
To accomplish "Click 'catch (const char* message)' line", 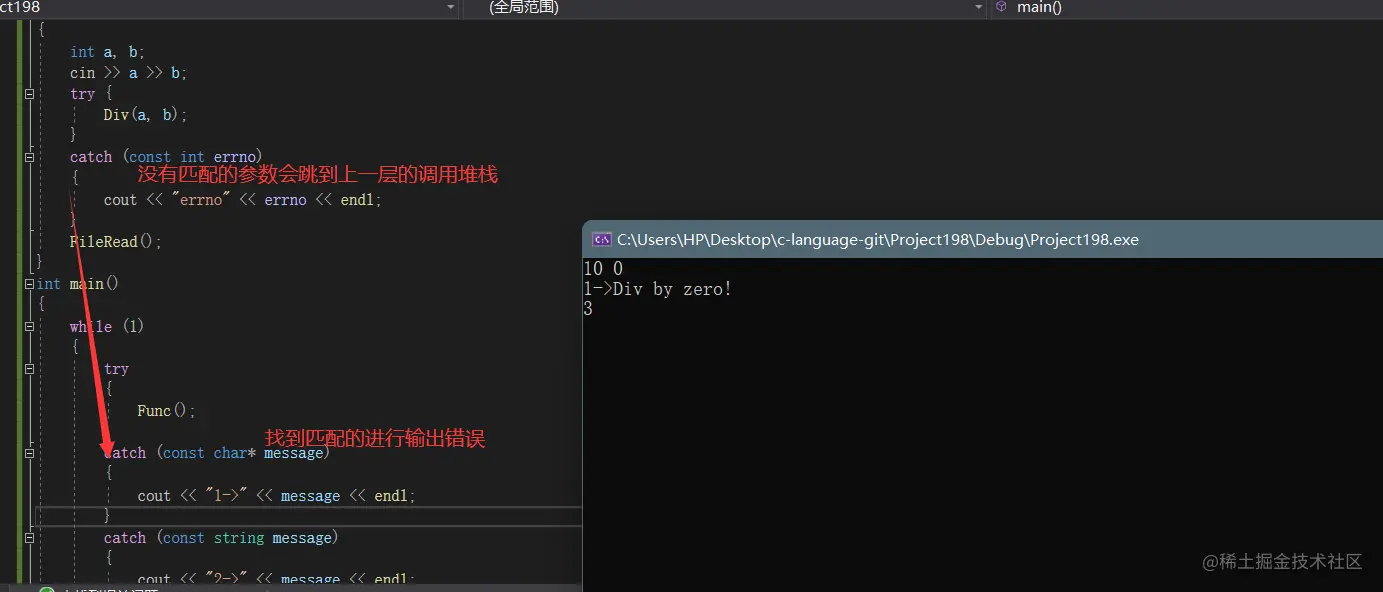I will click(216, 453).
